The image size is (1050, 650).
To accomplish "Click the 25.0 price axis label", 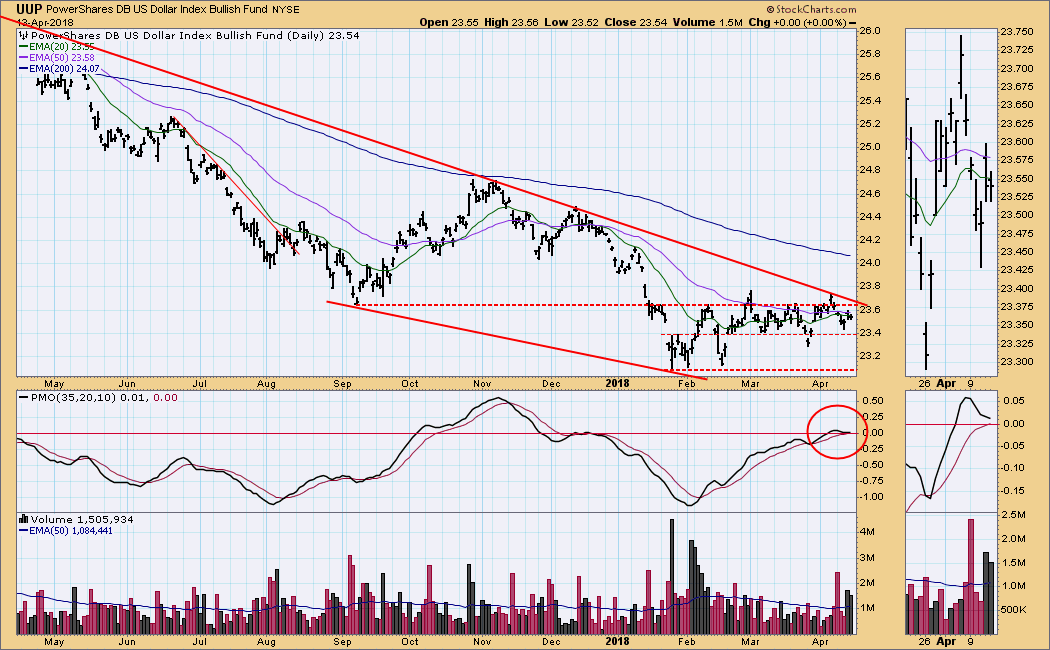I will coord(869,147).
